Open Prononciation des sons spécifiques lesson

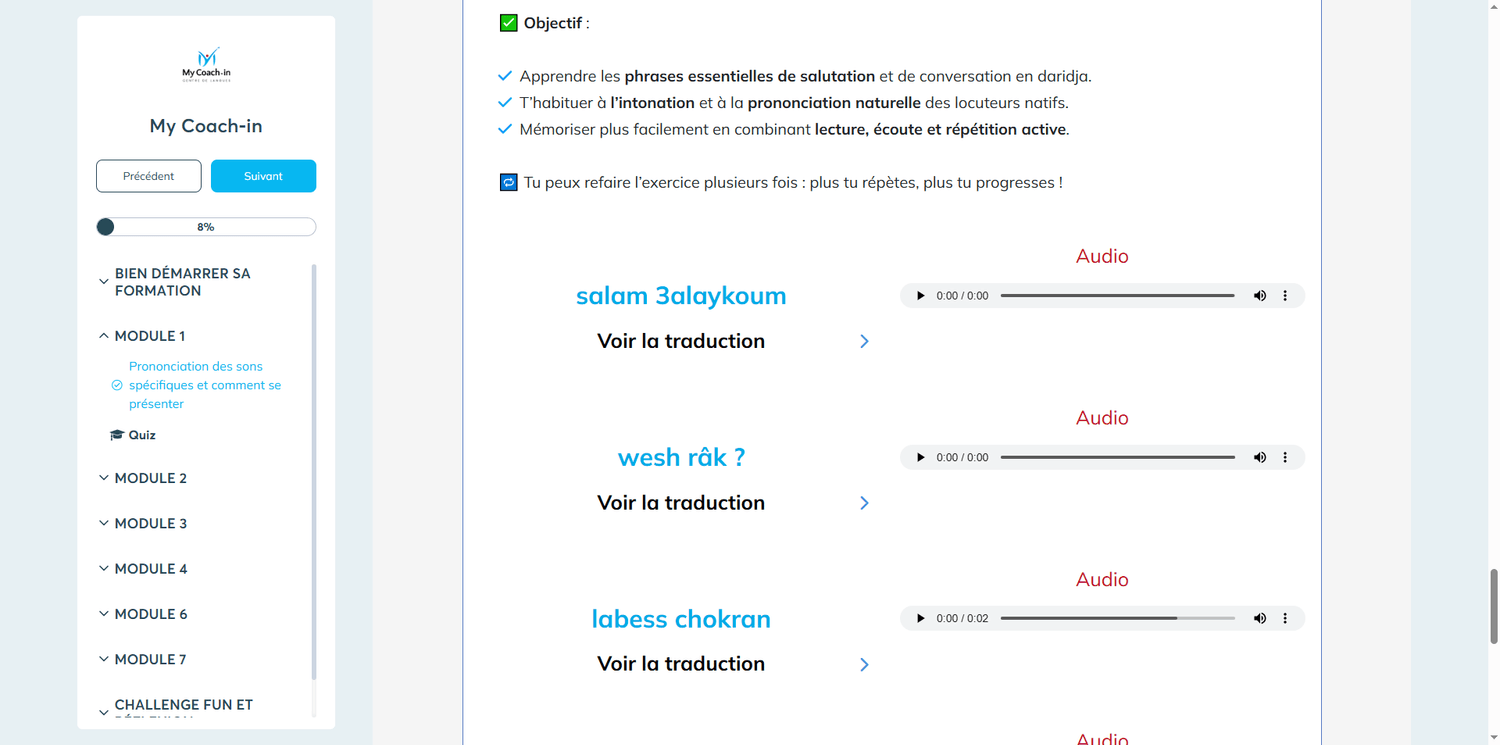click(x=204, y=385)
